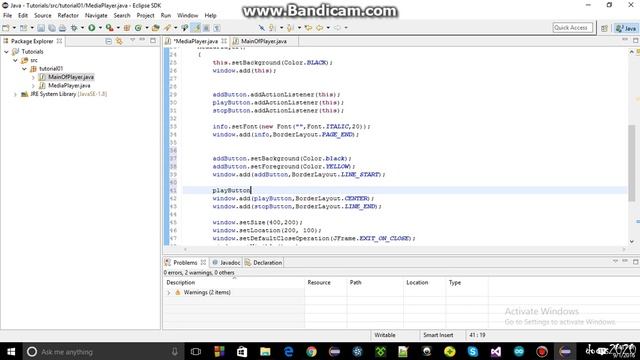The image size is (640, 360).
Task: Open Skype from the taskbar
Action: tap(473, 351)
